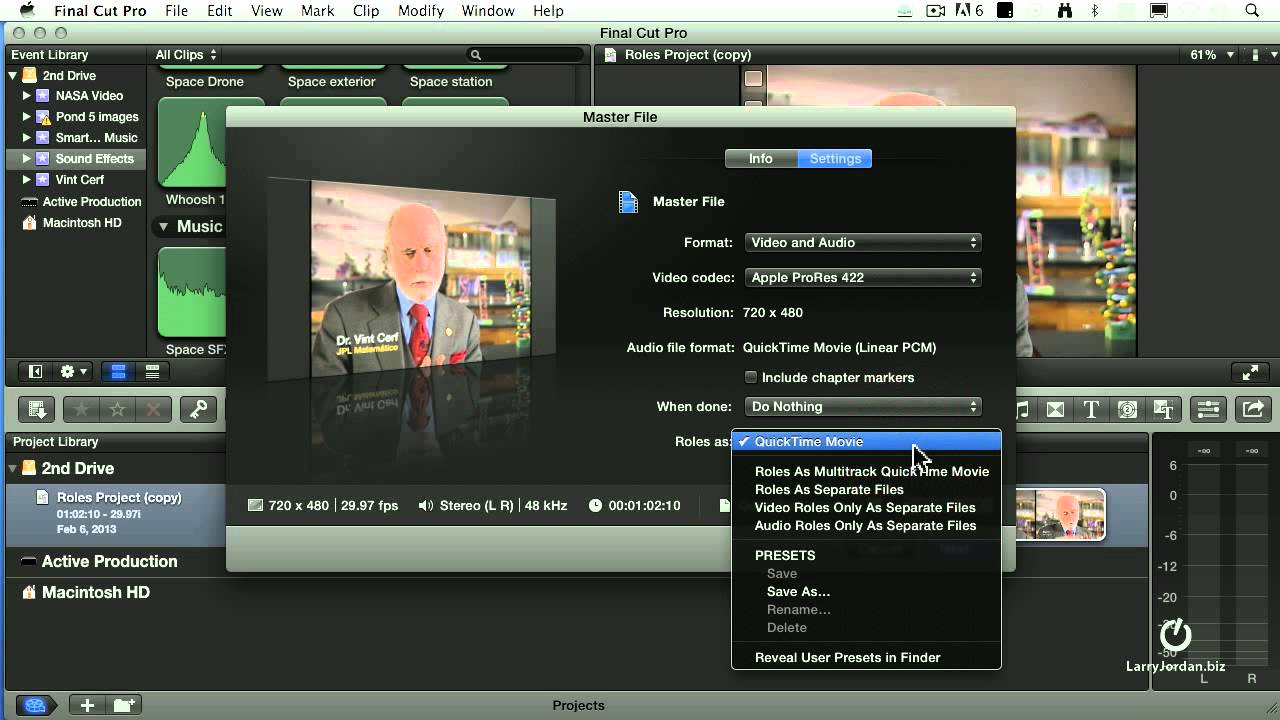The width and height of the screenshot is (1280, 720).
Task: Click the LarryJordan.biz power logo
Action: [x=1176, y=634]
